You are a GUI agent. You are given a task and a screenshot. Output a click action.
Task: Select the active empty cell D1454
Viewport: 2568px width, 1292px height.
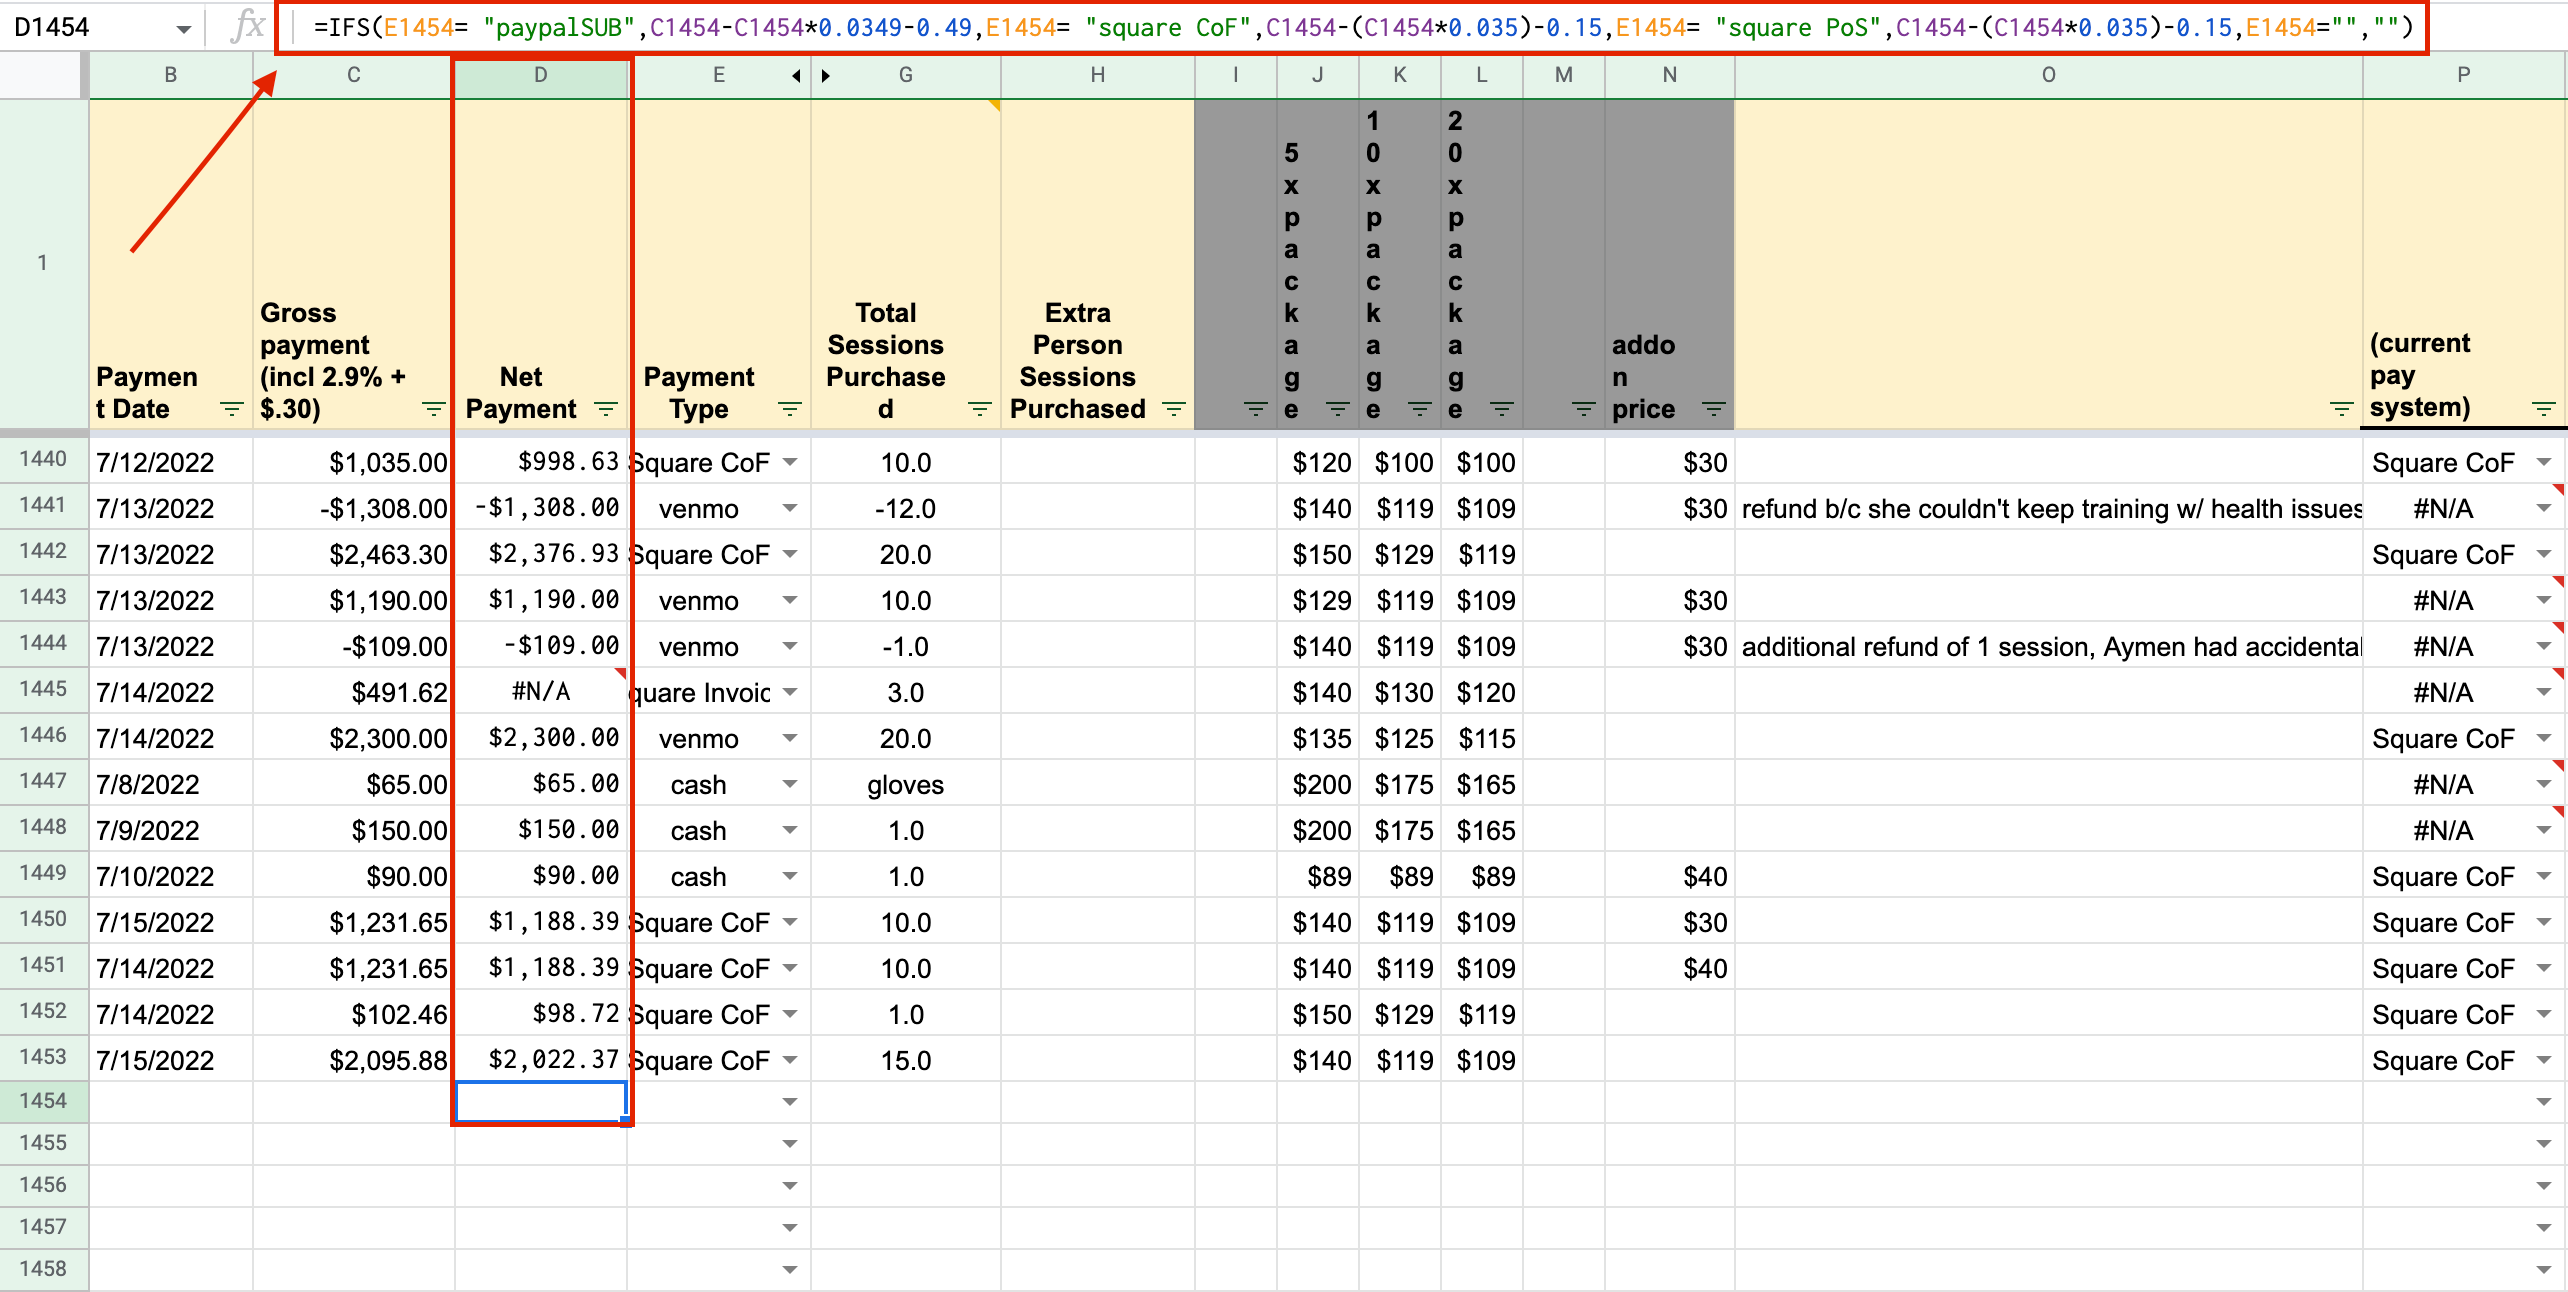[541, 1102]
